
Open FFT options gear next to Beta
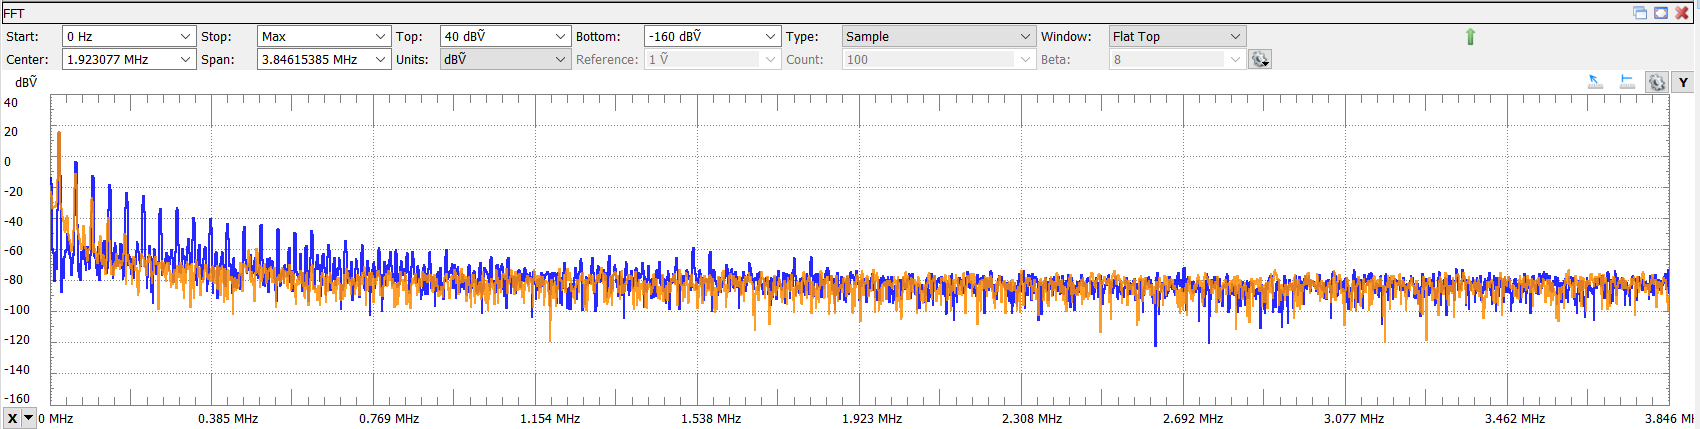(1259, 60)
